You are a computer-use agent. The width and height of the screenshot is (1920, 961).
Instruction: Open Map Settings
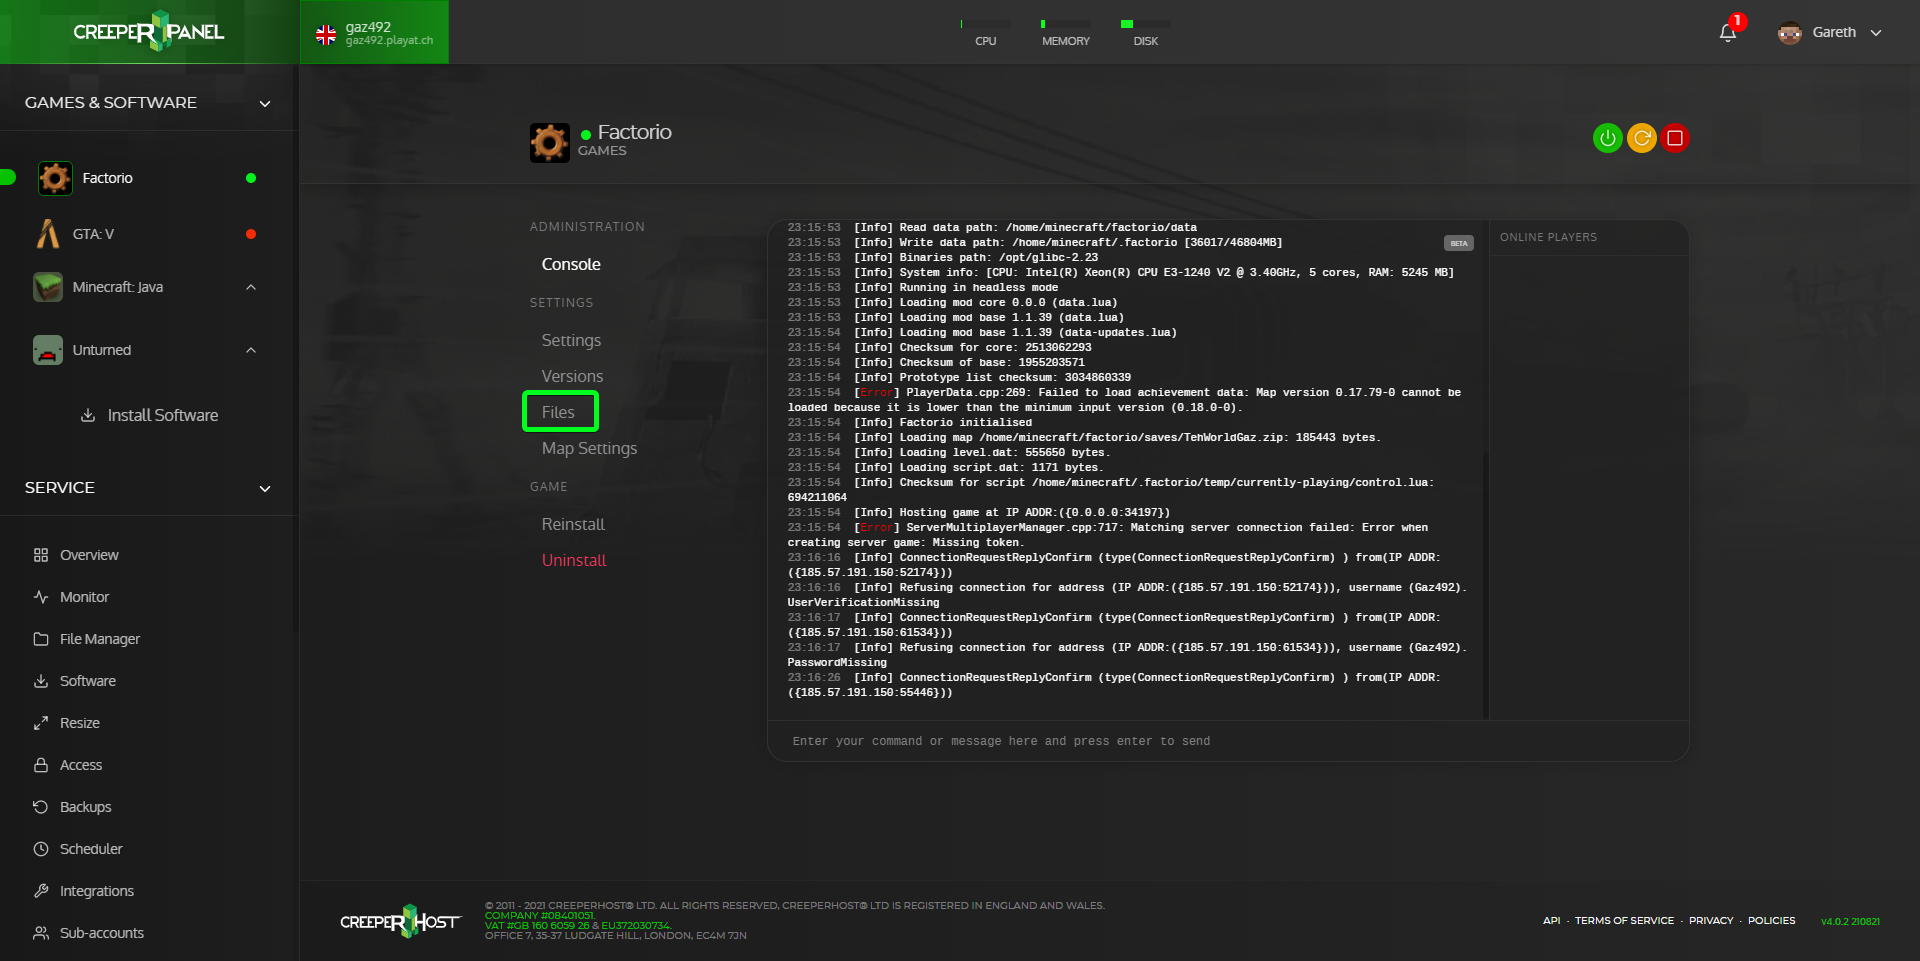589,448
